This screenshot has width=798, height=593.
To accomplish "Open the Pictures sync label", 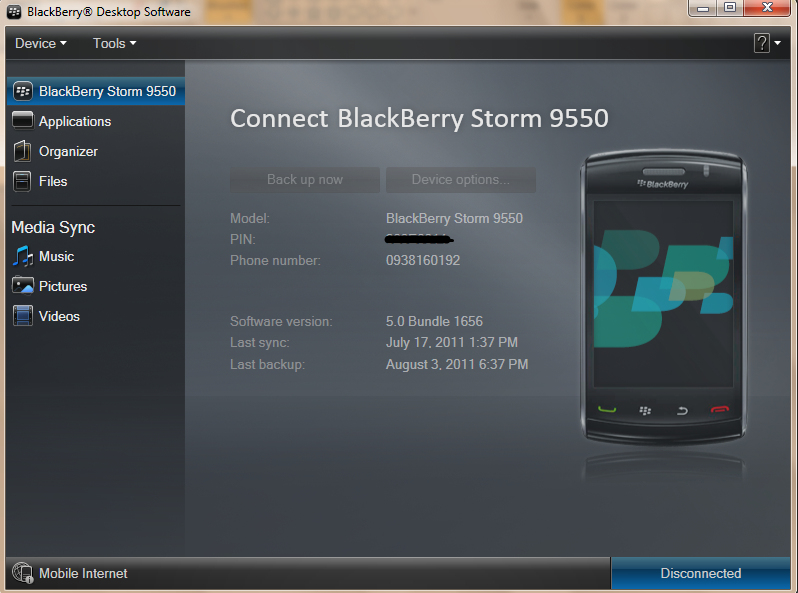I will tap(63, 286).
